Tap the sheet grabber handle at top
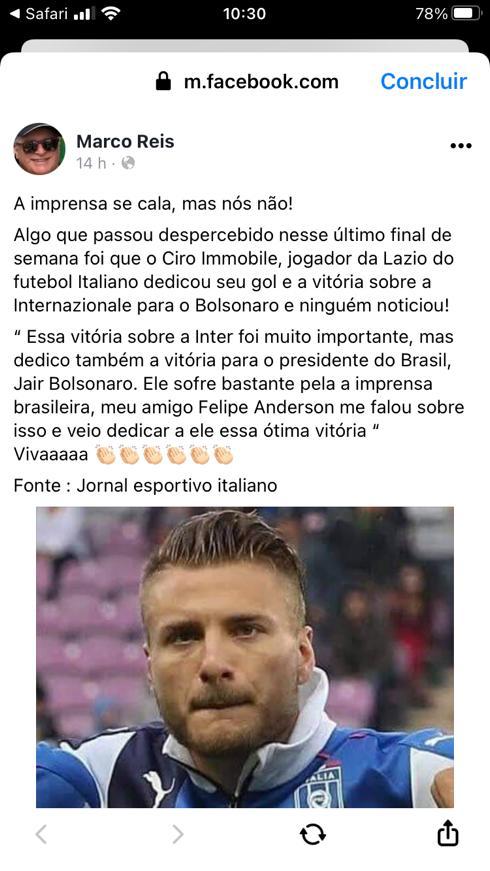Viewport: 490px width, 871px height. coord(245,46)
